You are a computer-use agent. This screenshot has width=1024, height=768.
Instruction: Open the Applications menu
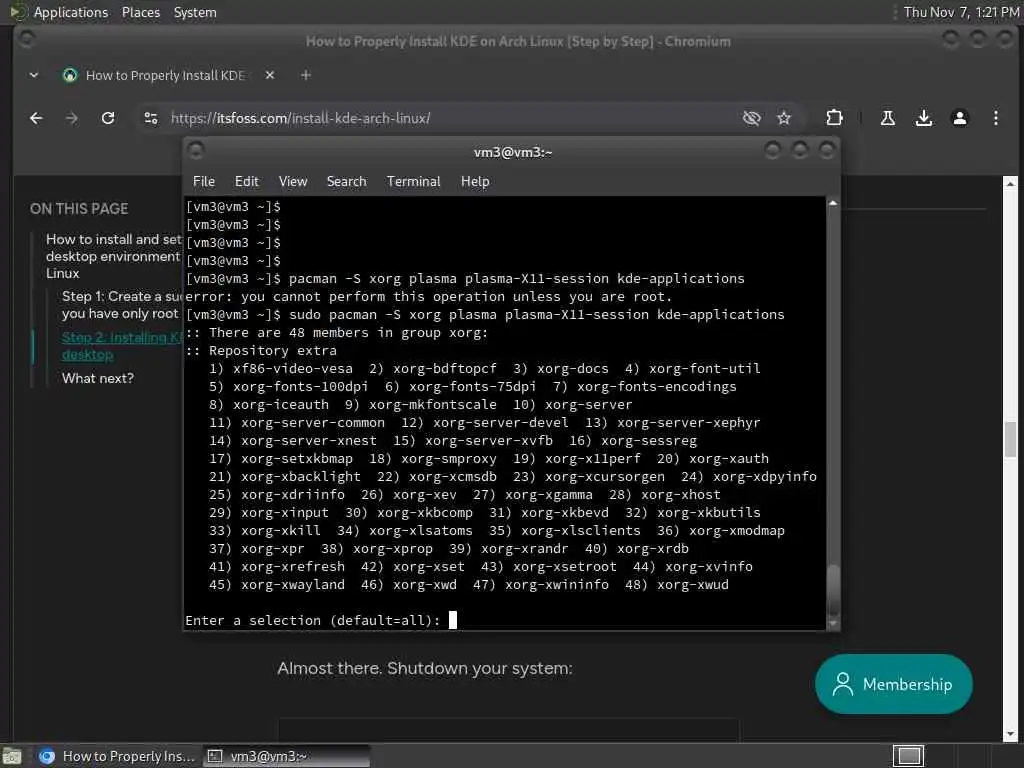tap(71, 12)
